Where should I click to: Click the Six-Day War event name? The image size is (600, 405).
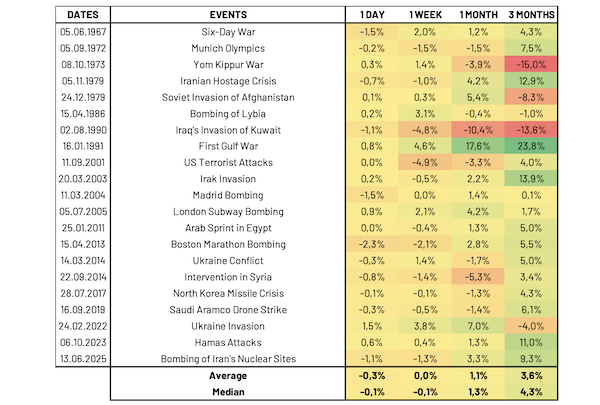(229, 32)
